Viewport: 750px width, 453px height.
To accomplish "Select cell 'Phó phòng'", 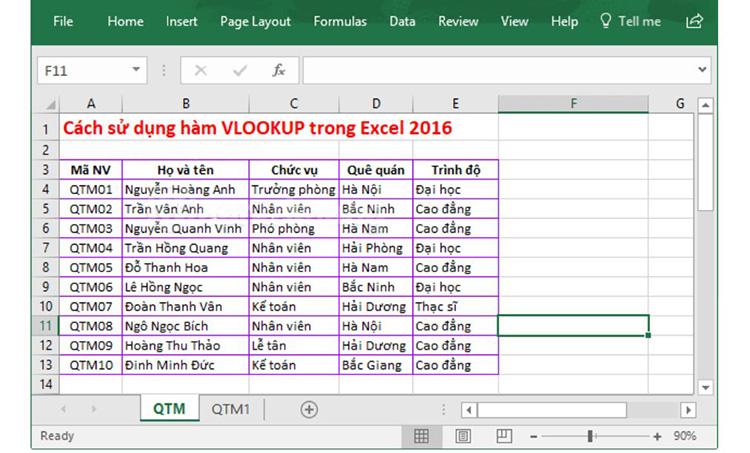I will pyautogui.click(x=294, y=229).
